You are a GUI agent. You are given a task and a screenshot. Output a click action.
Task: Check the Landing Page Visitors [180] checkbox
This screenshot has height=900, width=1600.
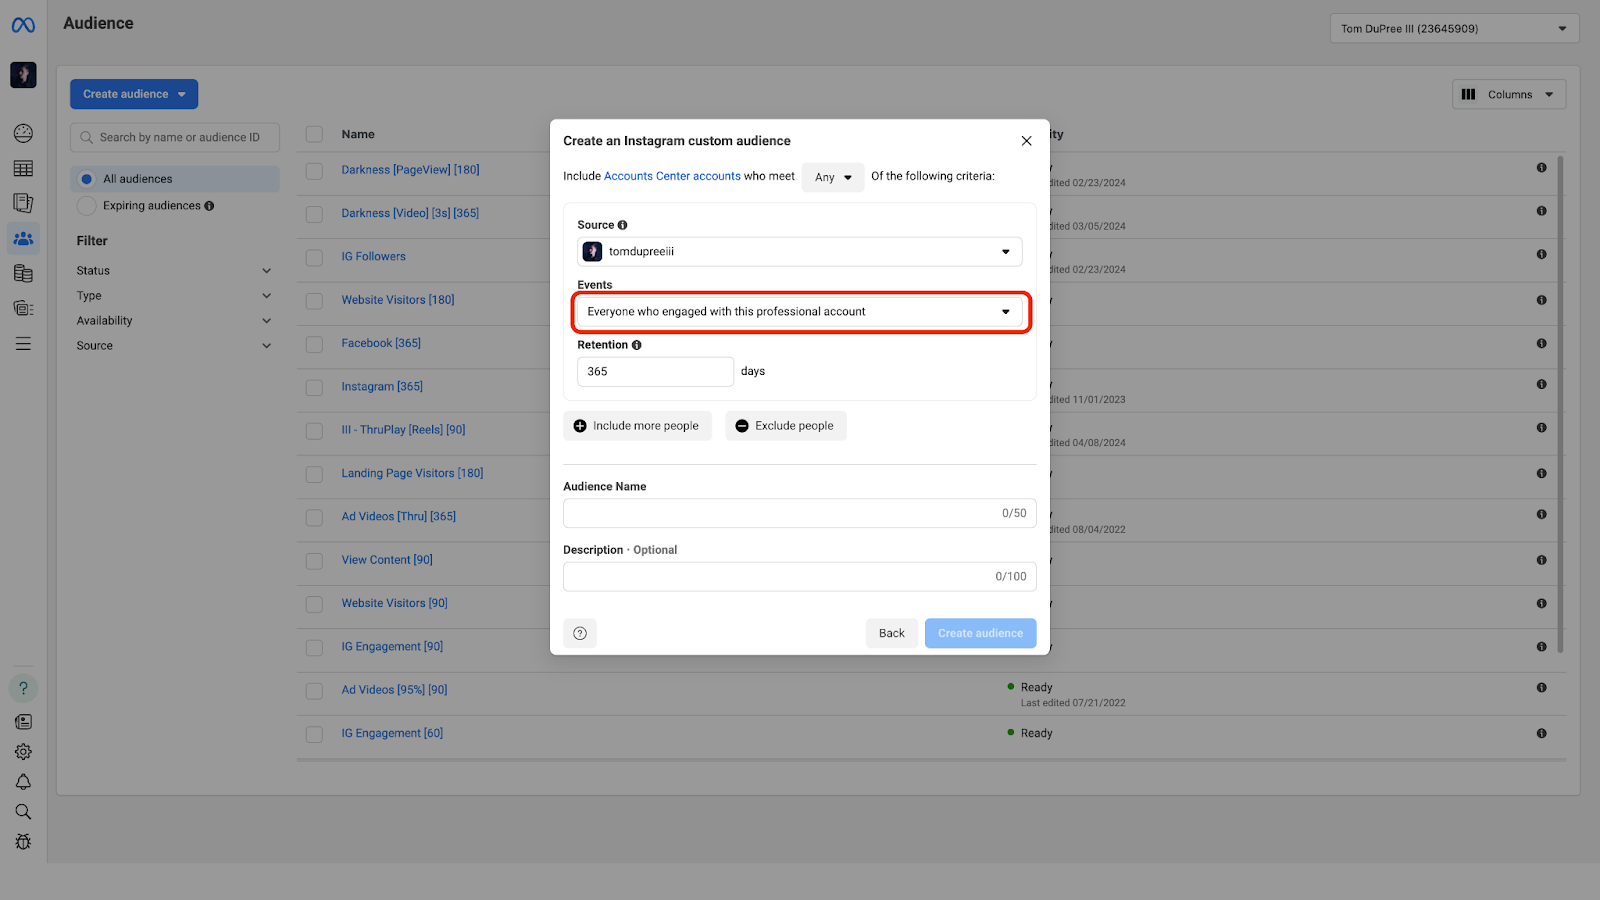point(314,474)
